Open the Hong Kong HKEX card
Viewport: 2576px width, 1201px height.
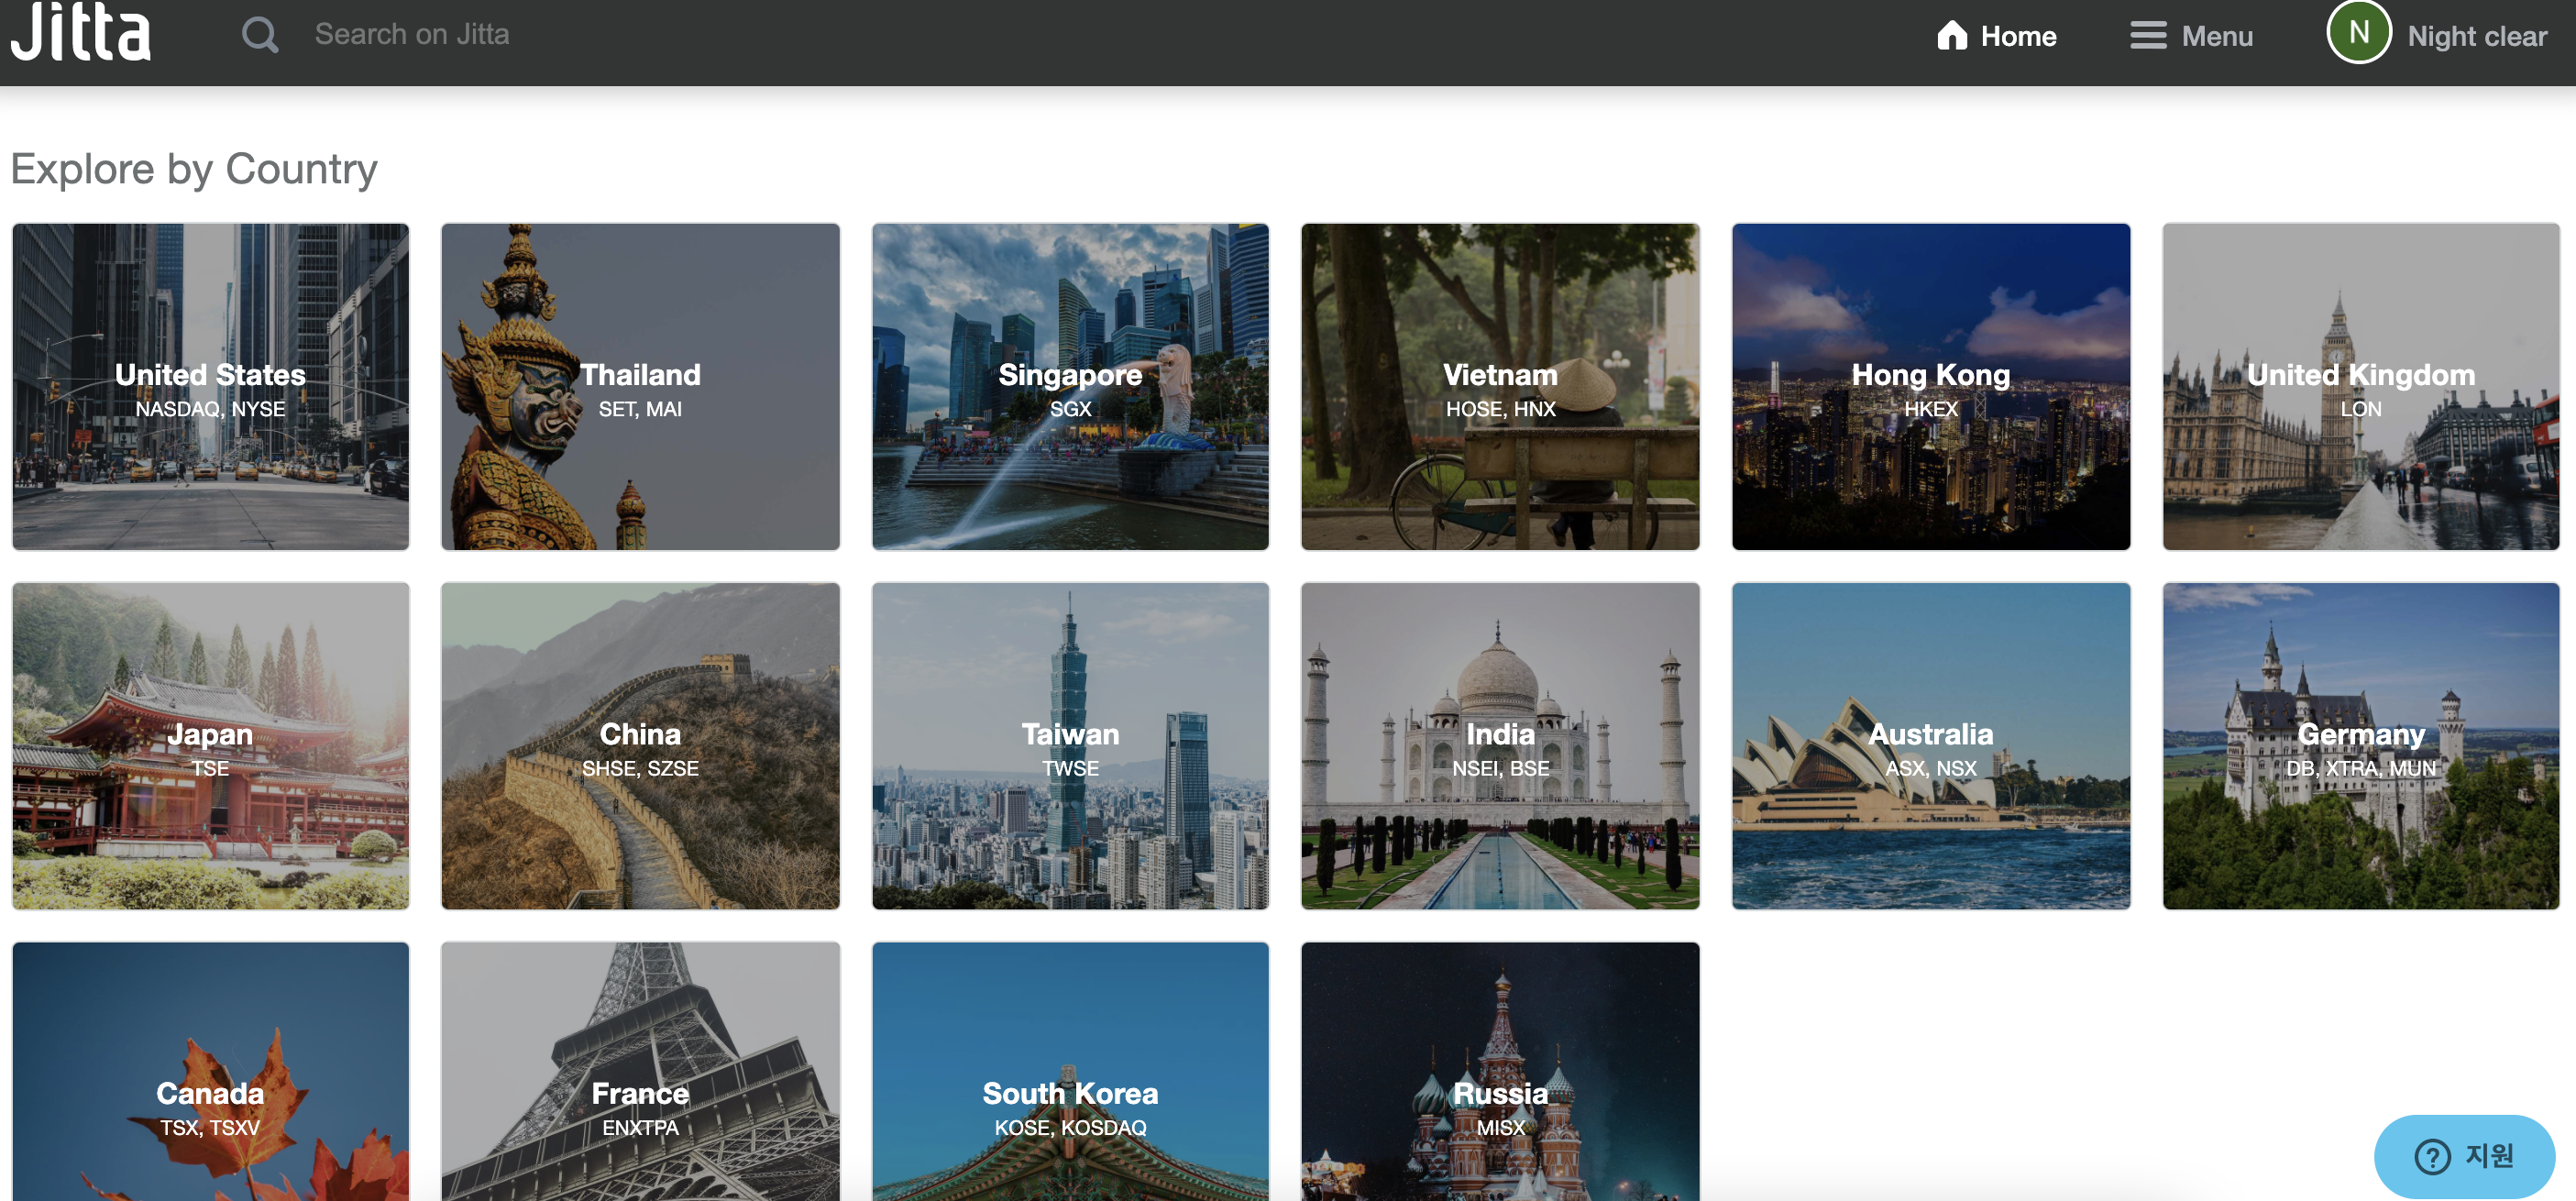pyautogui.click(x=1930, y=387)
